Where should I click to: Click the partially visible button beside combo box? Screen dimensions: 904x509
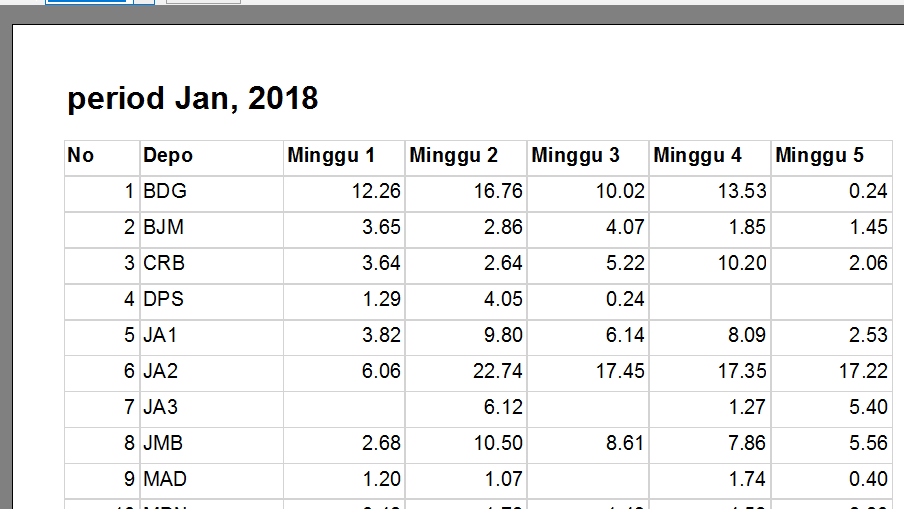pos(203,2)
